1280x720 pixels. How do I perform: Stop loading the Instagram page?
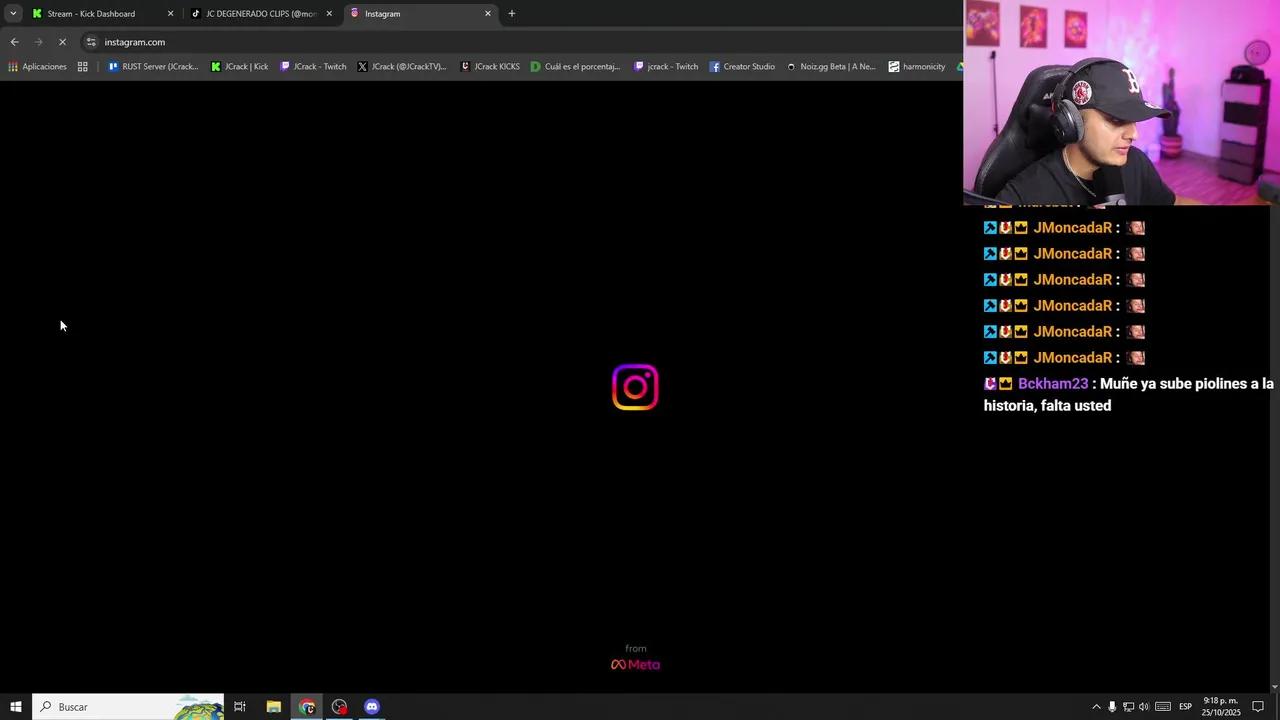point(62,42)
